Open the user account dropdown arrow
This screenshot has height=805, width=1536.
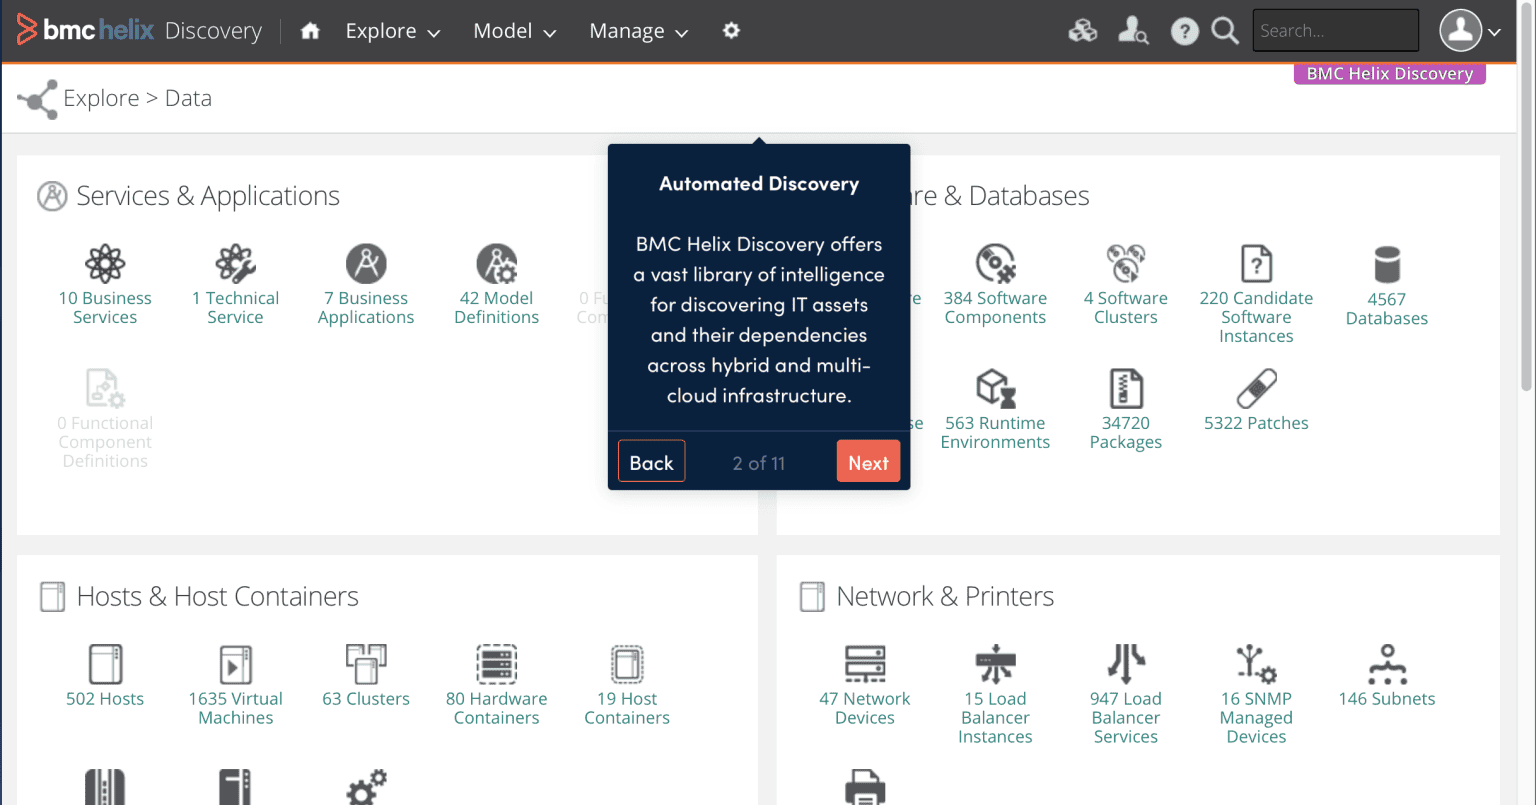tap(1493, 30)
